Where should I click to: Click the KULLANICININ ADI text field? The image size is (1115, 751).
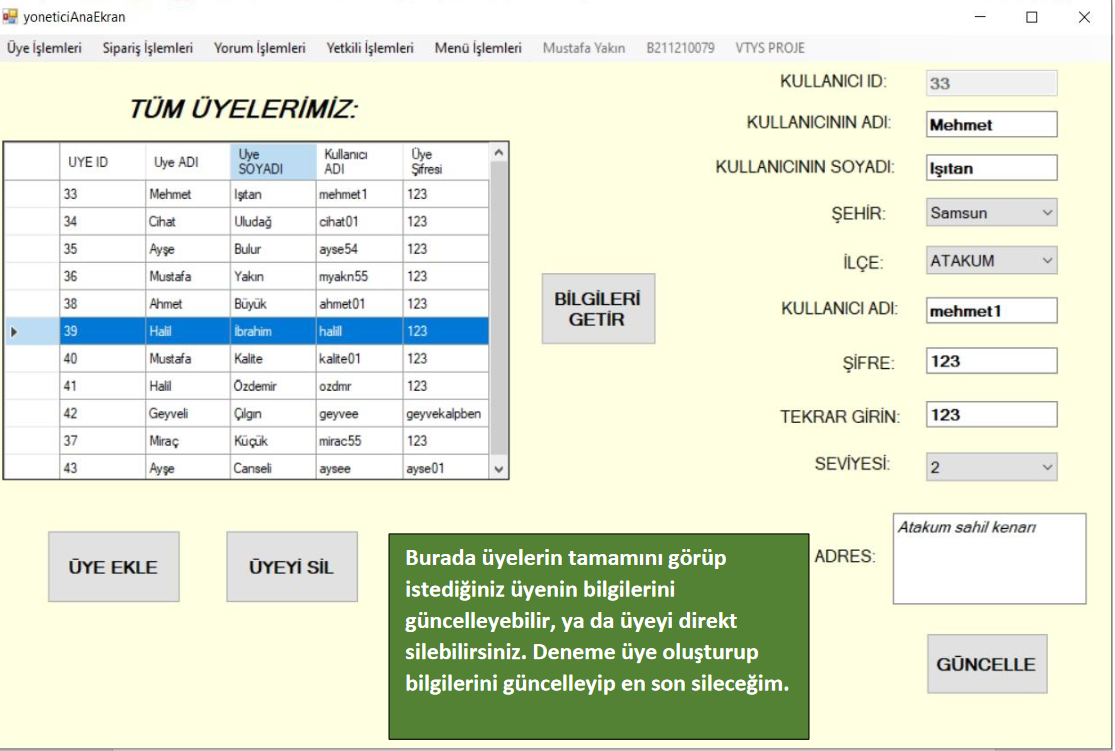click(991, 125)
